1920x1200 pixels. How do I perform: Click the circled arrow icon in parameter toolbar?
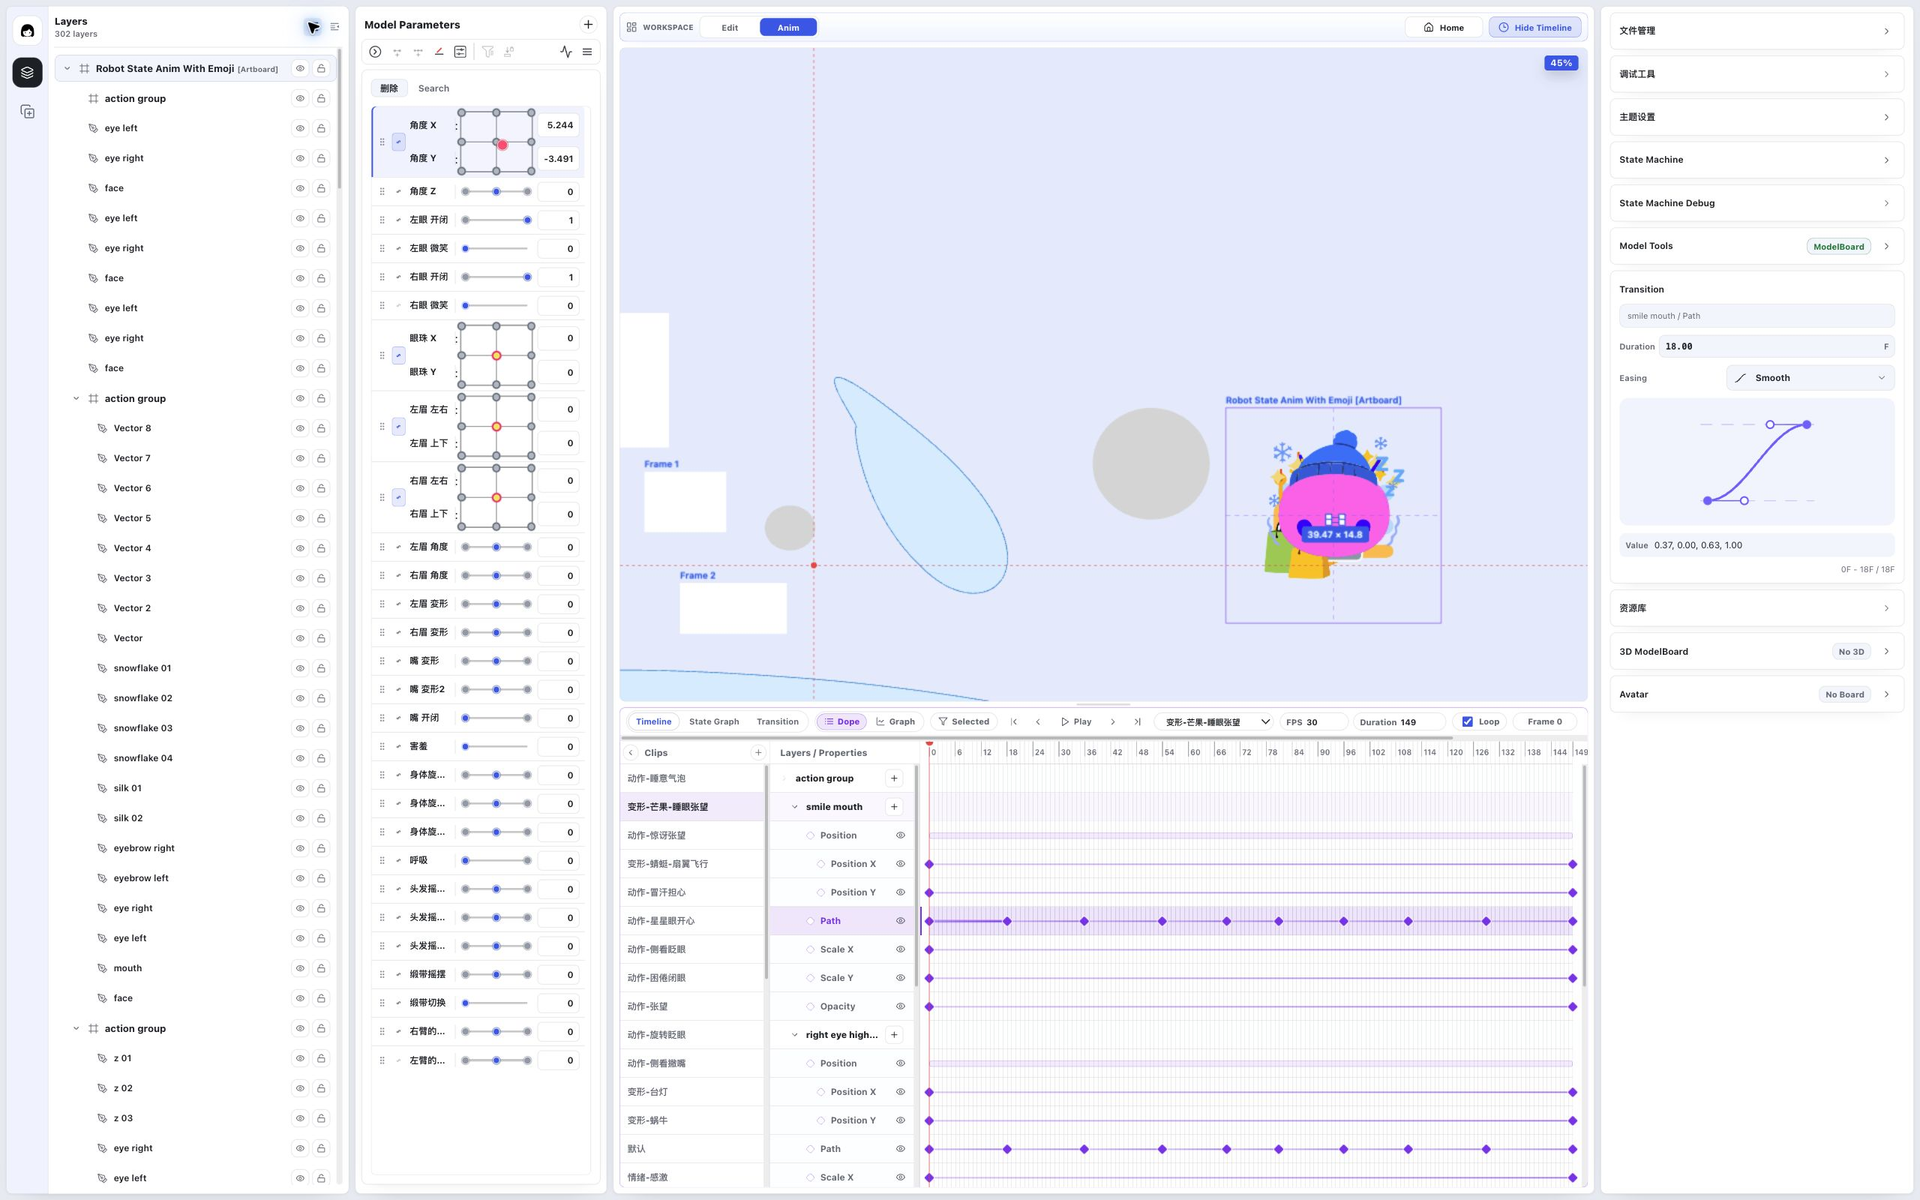tap(375, 52)
